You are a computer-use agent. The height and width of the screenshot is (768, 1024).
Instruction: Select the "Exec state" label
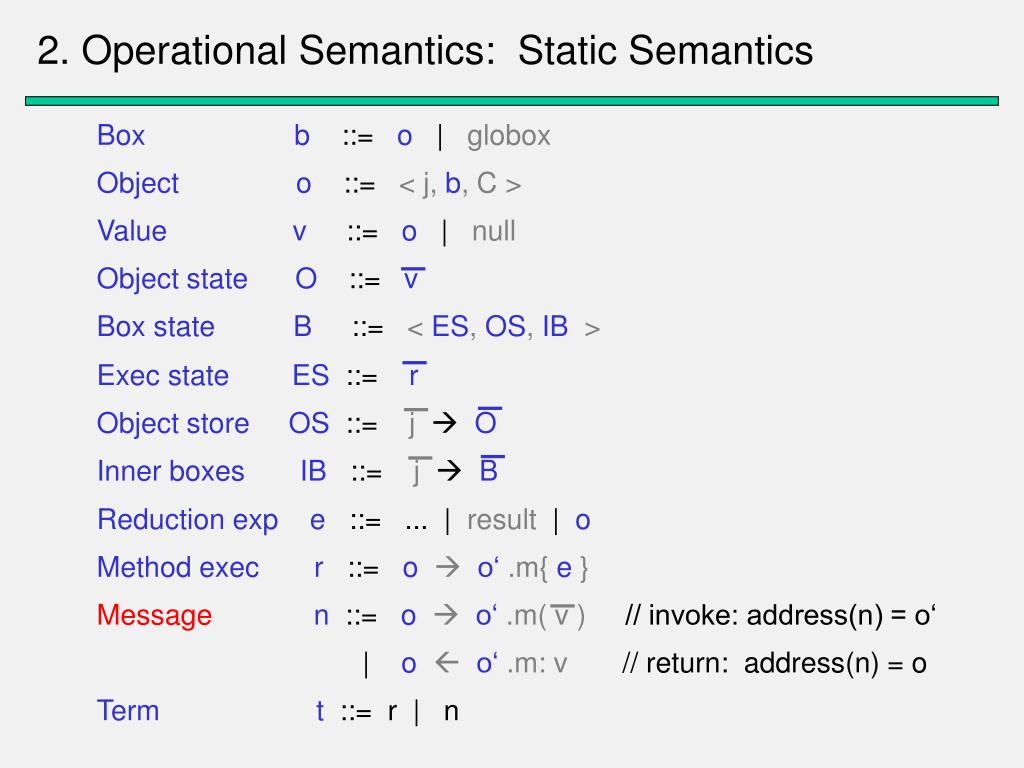[163, 375]
